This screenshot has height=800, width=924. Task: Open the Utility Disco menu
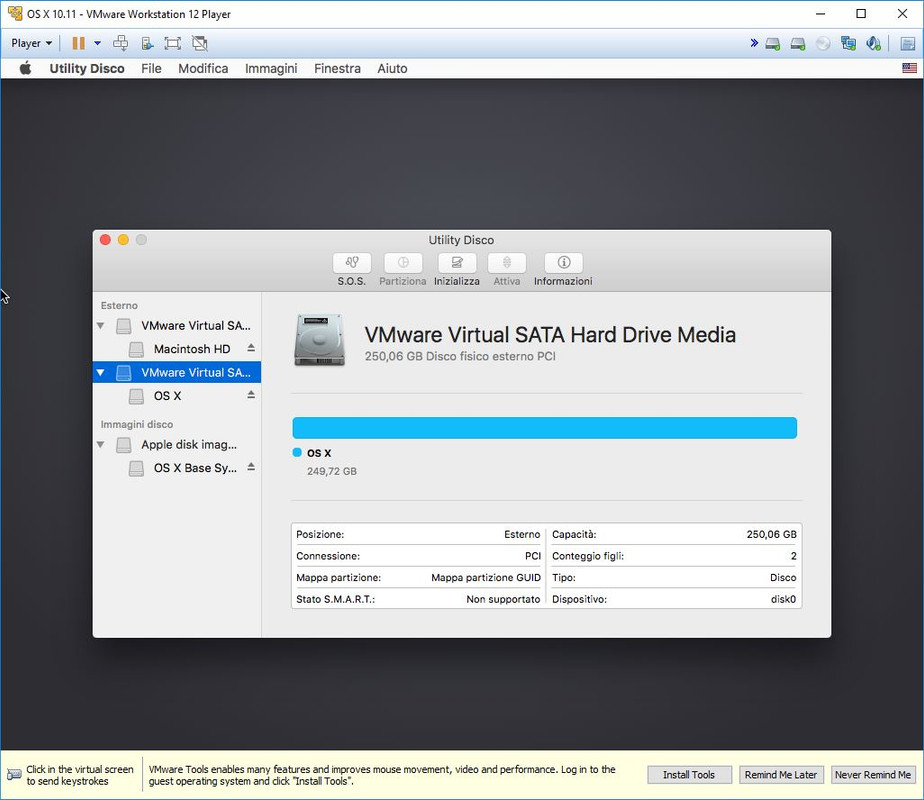pos(87,68)
